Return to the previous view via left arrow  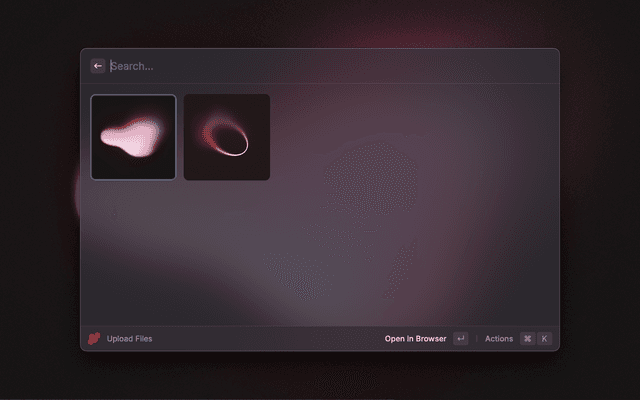98,66
